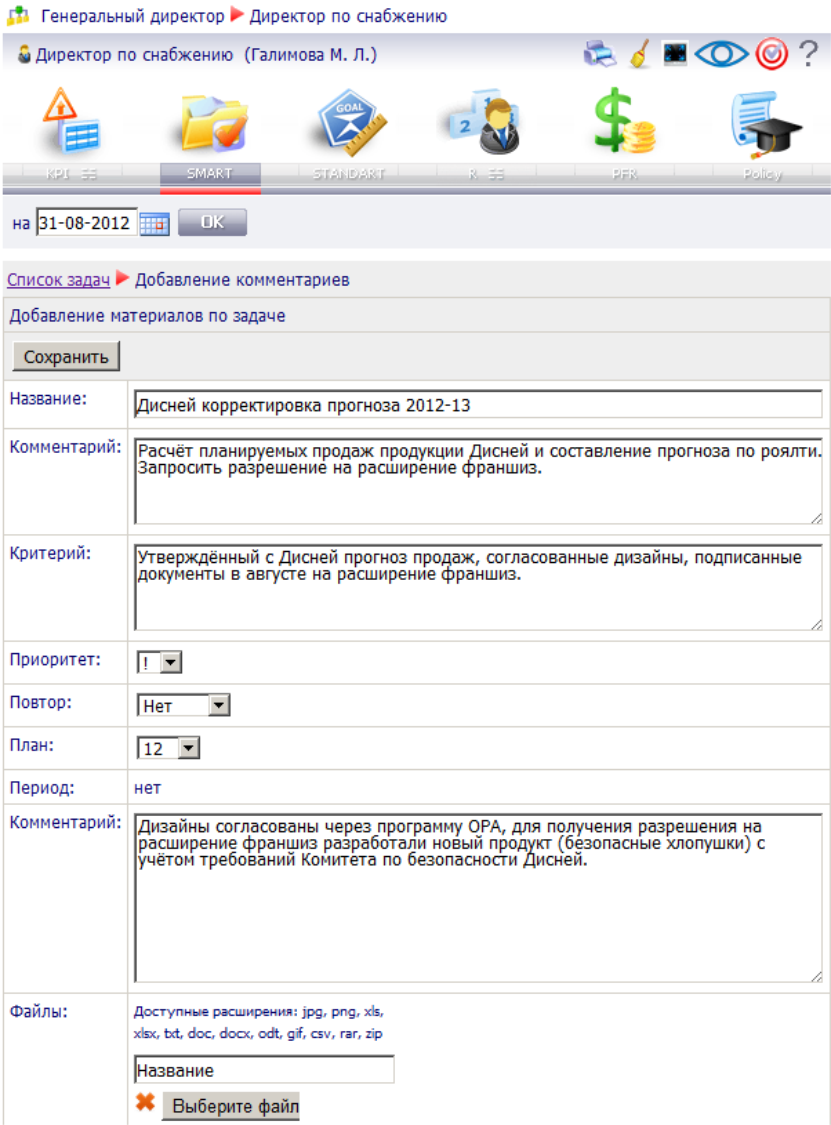Viewport: 831px width, 1125px height.
Task: Open the PFR dollar coins icon
Action: pos(624,121)
